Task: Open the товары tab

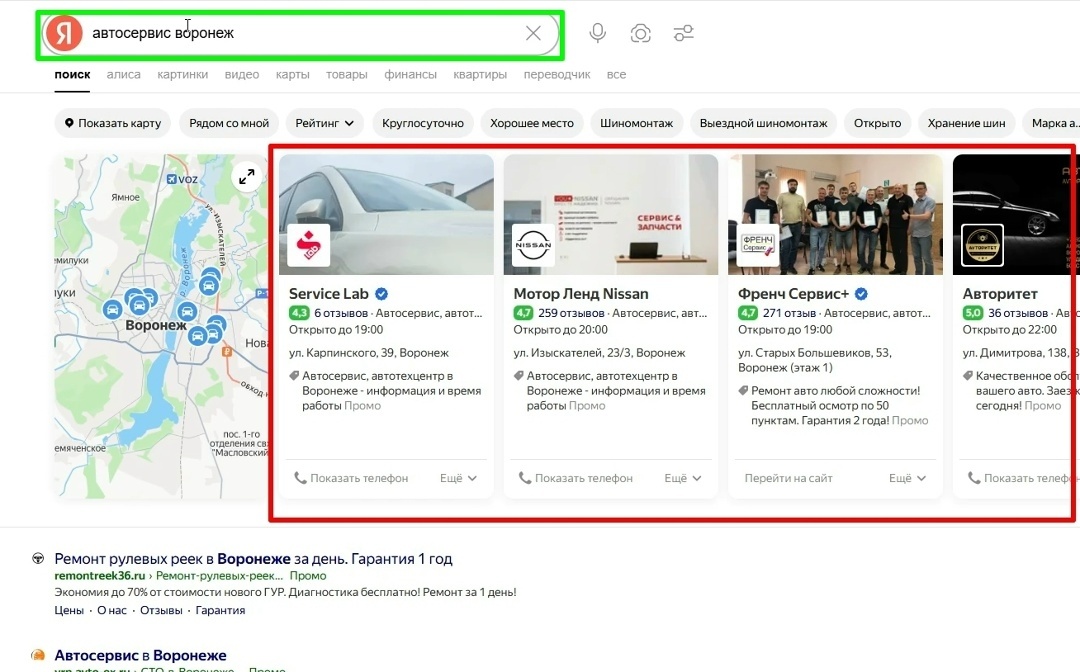Action: [x=346, y=74]
